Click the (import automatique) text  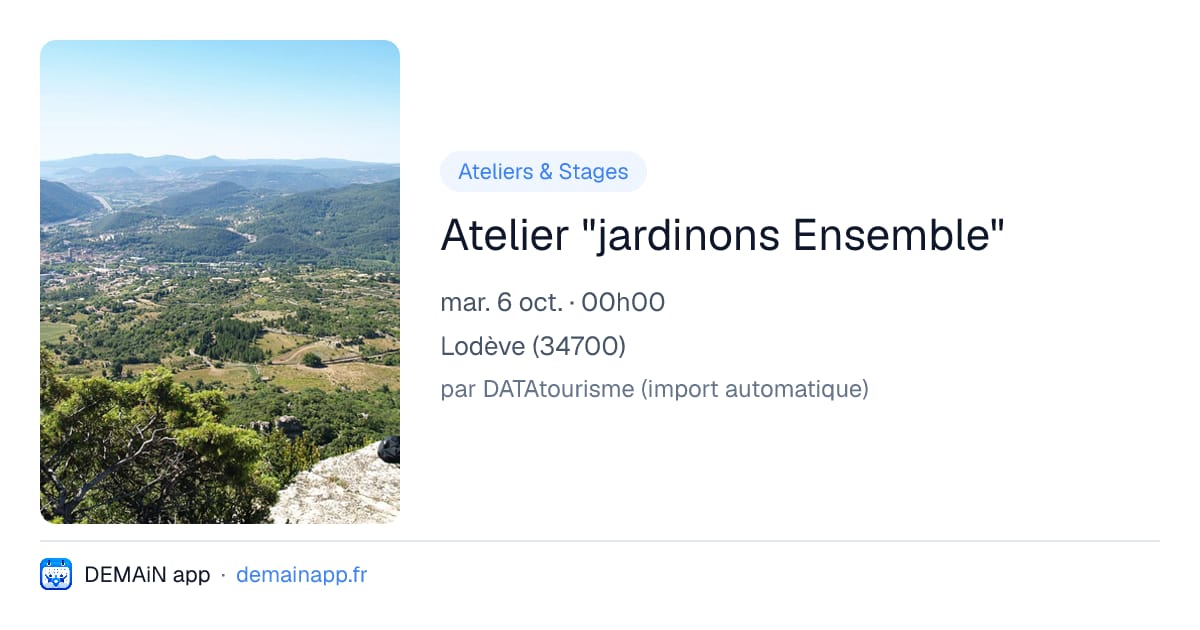[755, 389]
